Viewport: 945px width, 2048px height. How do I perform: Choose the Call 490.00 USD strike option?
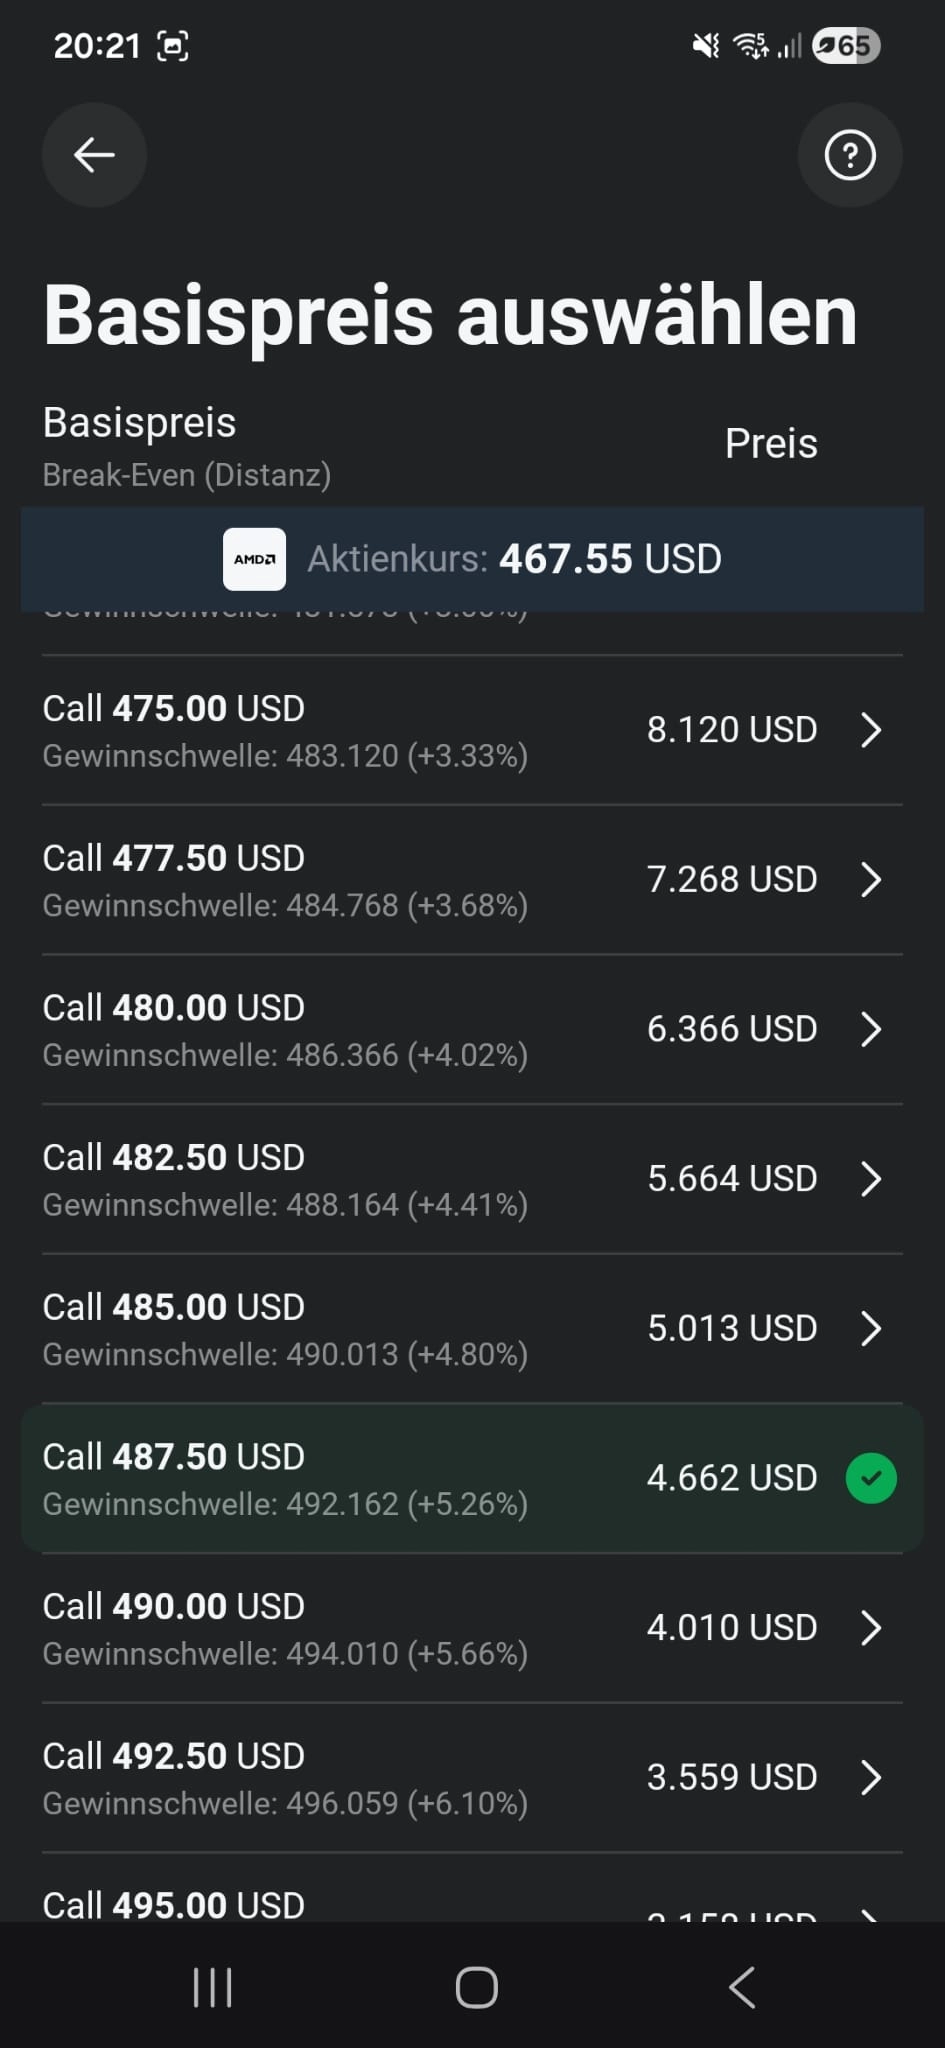click(x=472, y=1628)
